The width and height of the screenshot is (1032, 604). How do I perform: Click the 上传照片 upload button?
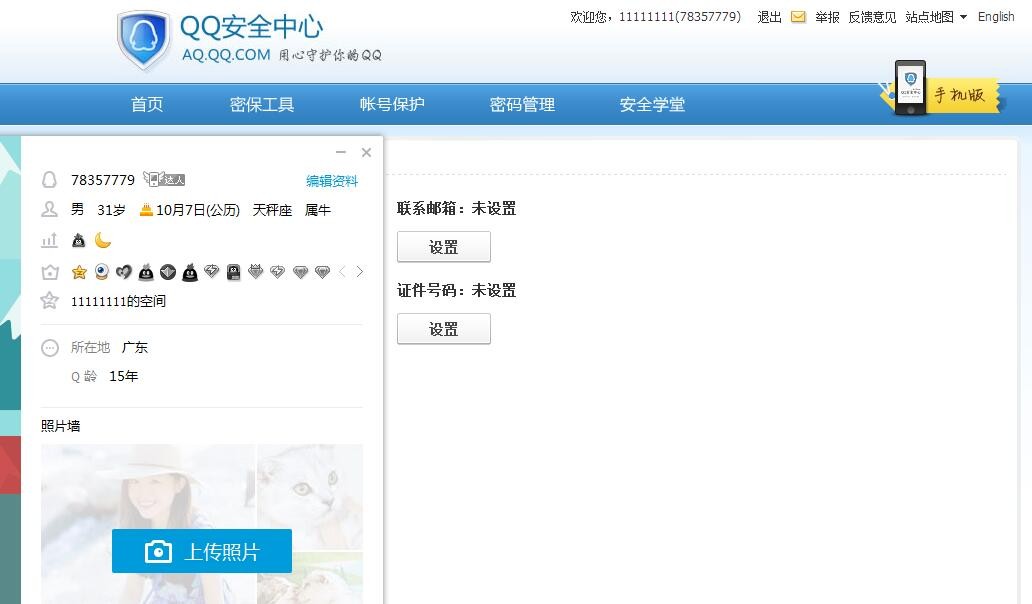tap(201, 551)
